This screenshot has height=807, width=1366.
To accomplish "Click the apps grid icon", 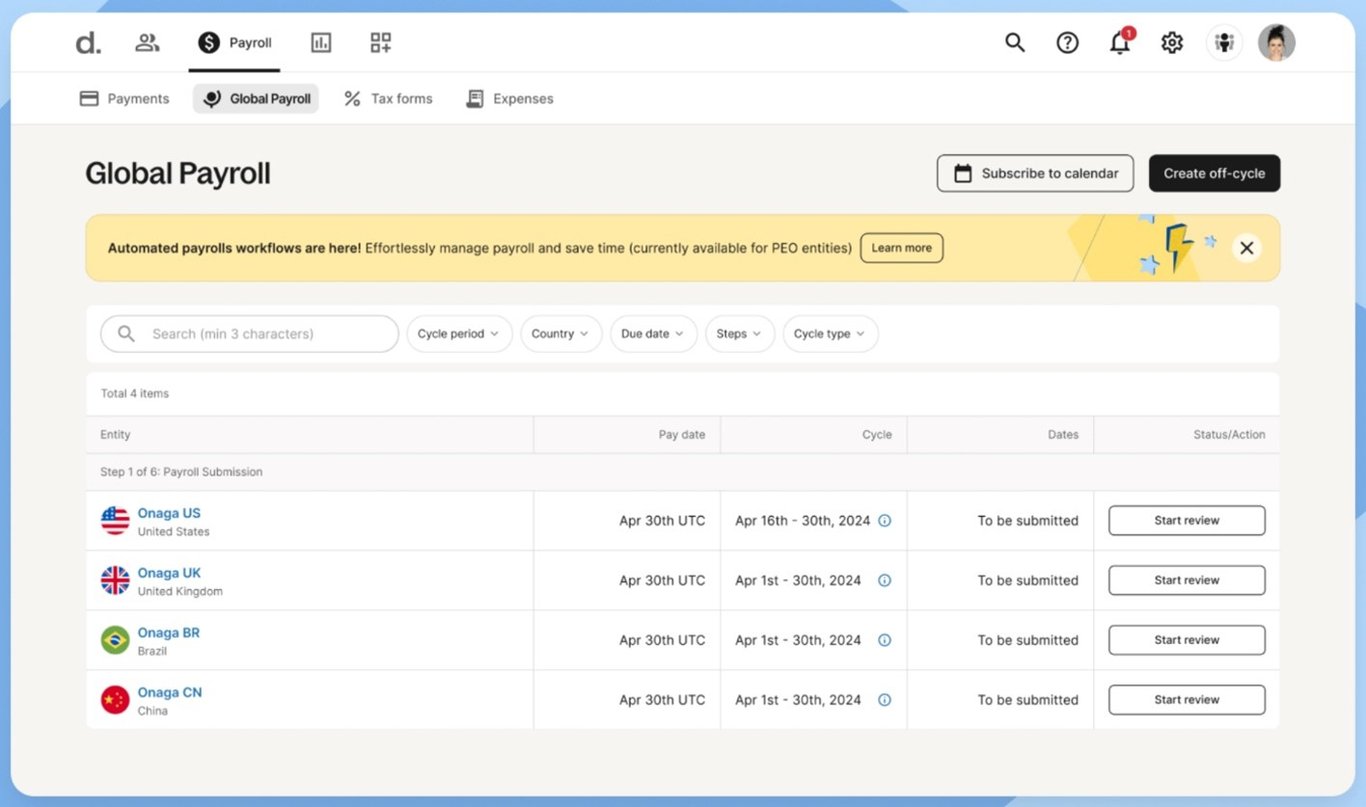I will tap(379, 42).
